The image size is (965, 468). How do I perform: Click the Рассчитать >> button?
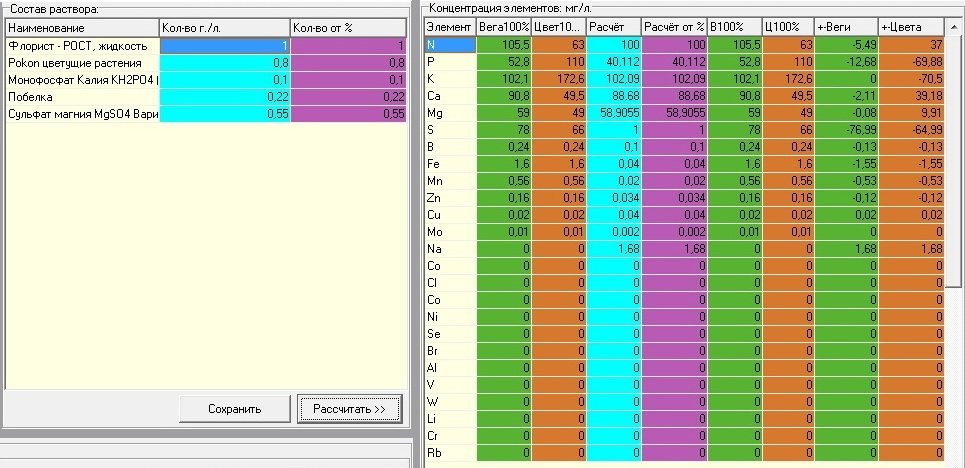(x=349, y=409)
